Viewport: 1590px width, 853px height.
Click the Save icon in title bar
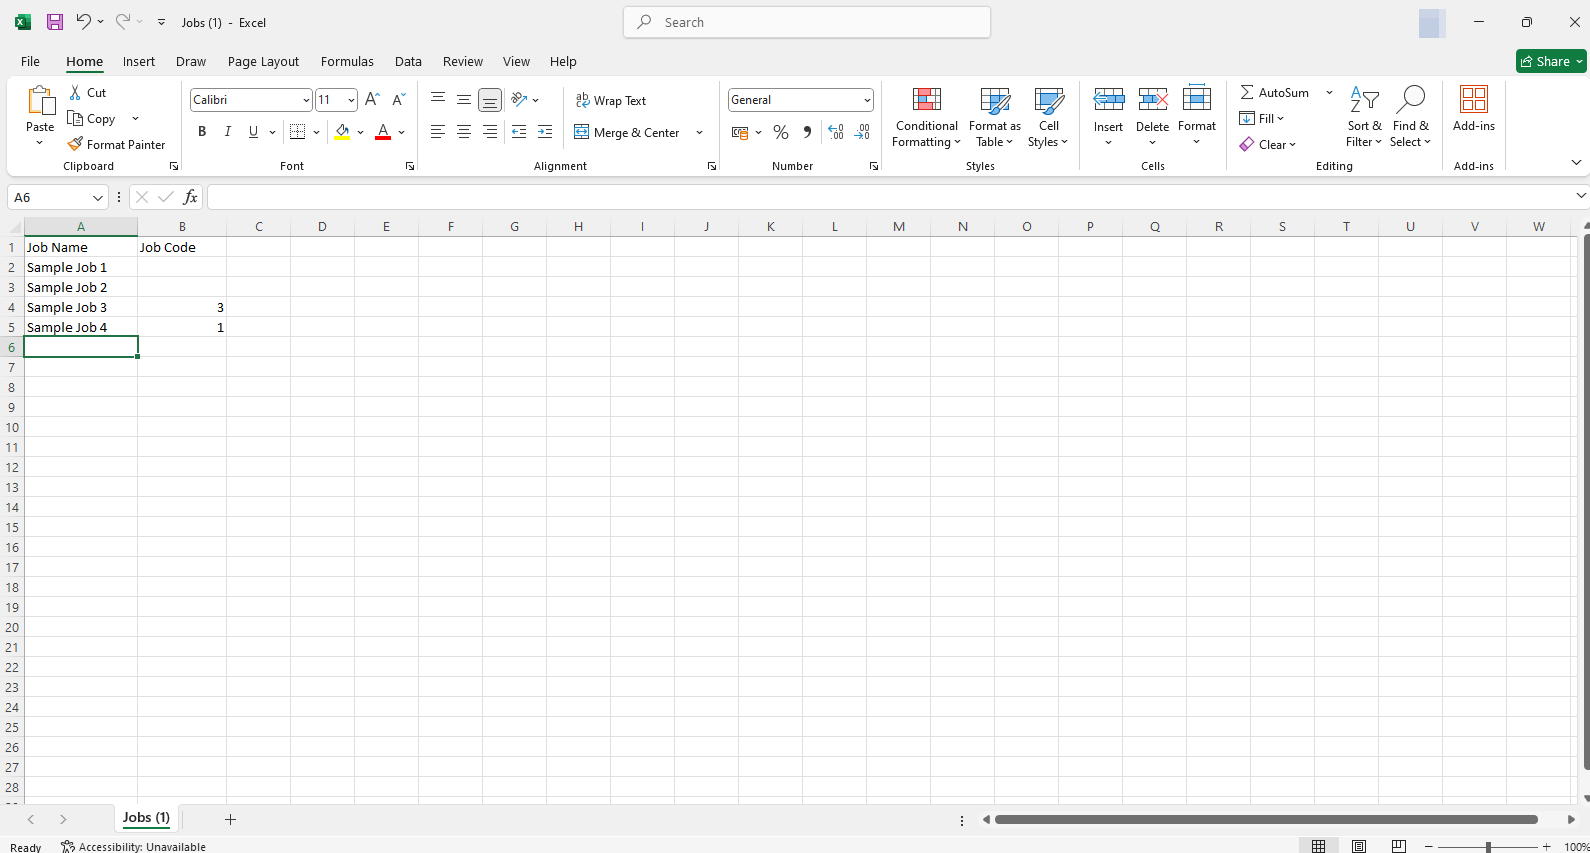[55, 22]
